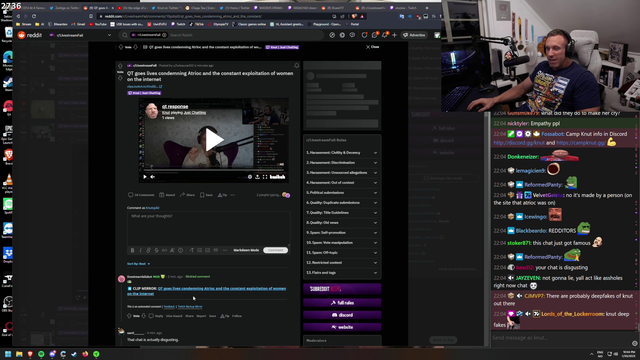Open the YouTube bookmark
640x360 pixels.
point(98,24)
